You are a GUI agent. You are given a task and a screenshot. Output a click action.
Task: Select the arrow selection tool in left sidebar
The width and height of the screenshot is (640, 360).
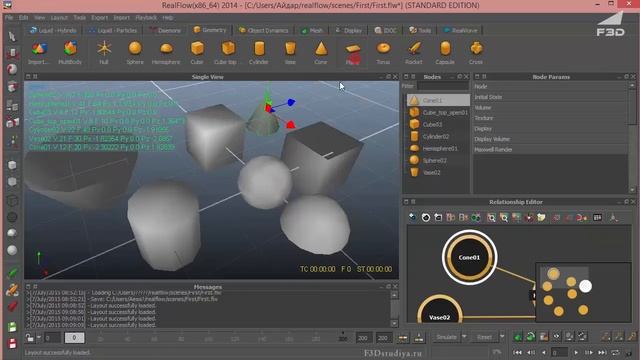coord(12,37)
